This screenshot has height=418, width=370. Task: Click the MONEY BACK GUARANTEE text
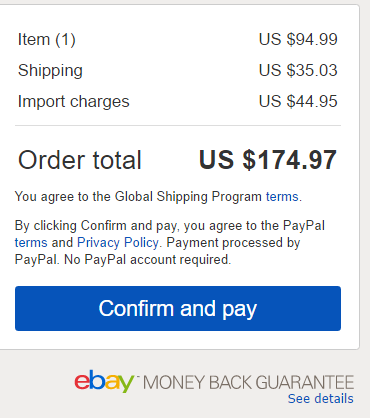tap(248, 382)
